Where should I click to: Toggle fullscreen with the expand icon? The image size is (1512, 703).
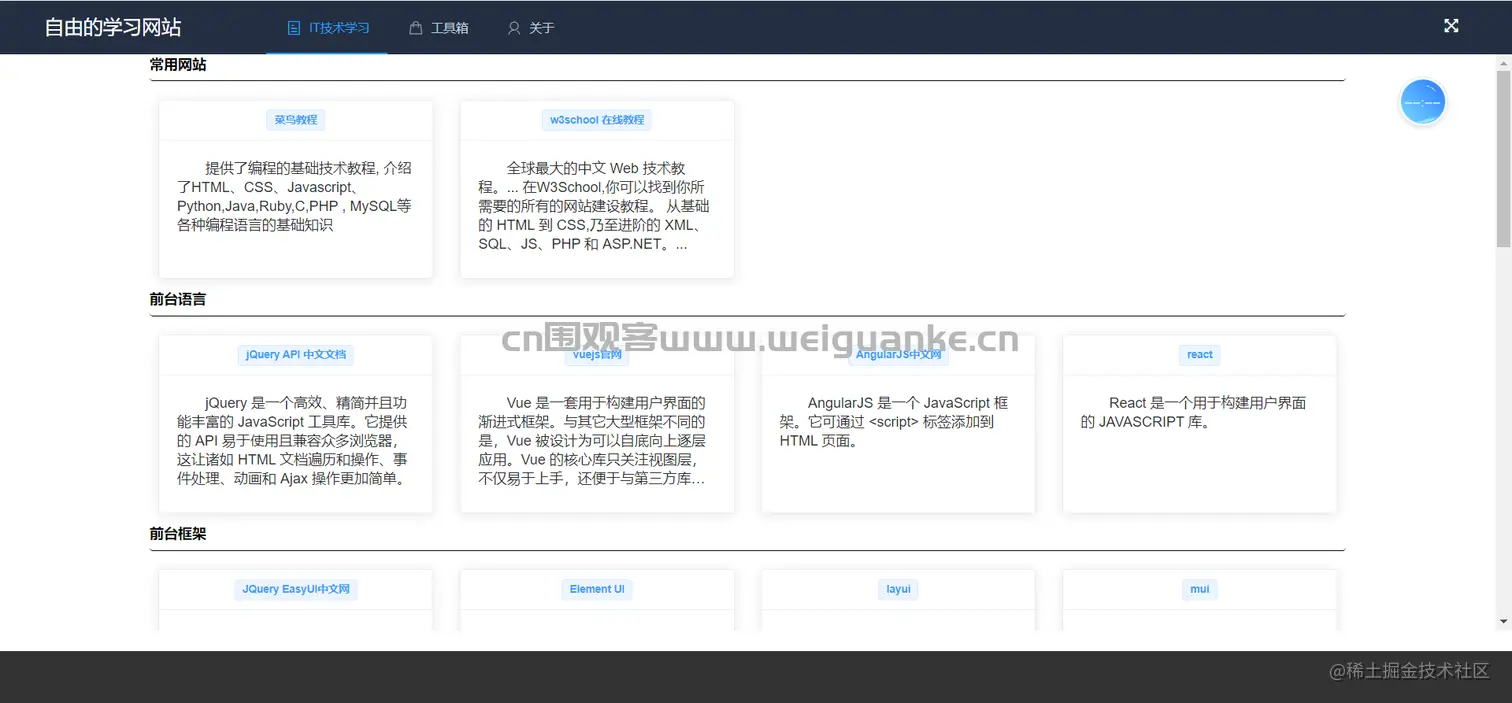pos(1451,26)
